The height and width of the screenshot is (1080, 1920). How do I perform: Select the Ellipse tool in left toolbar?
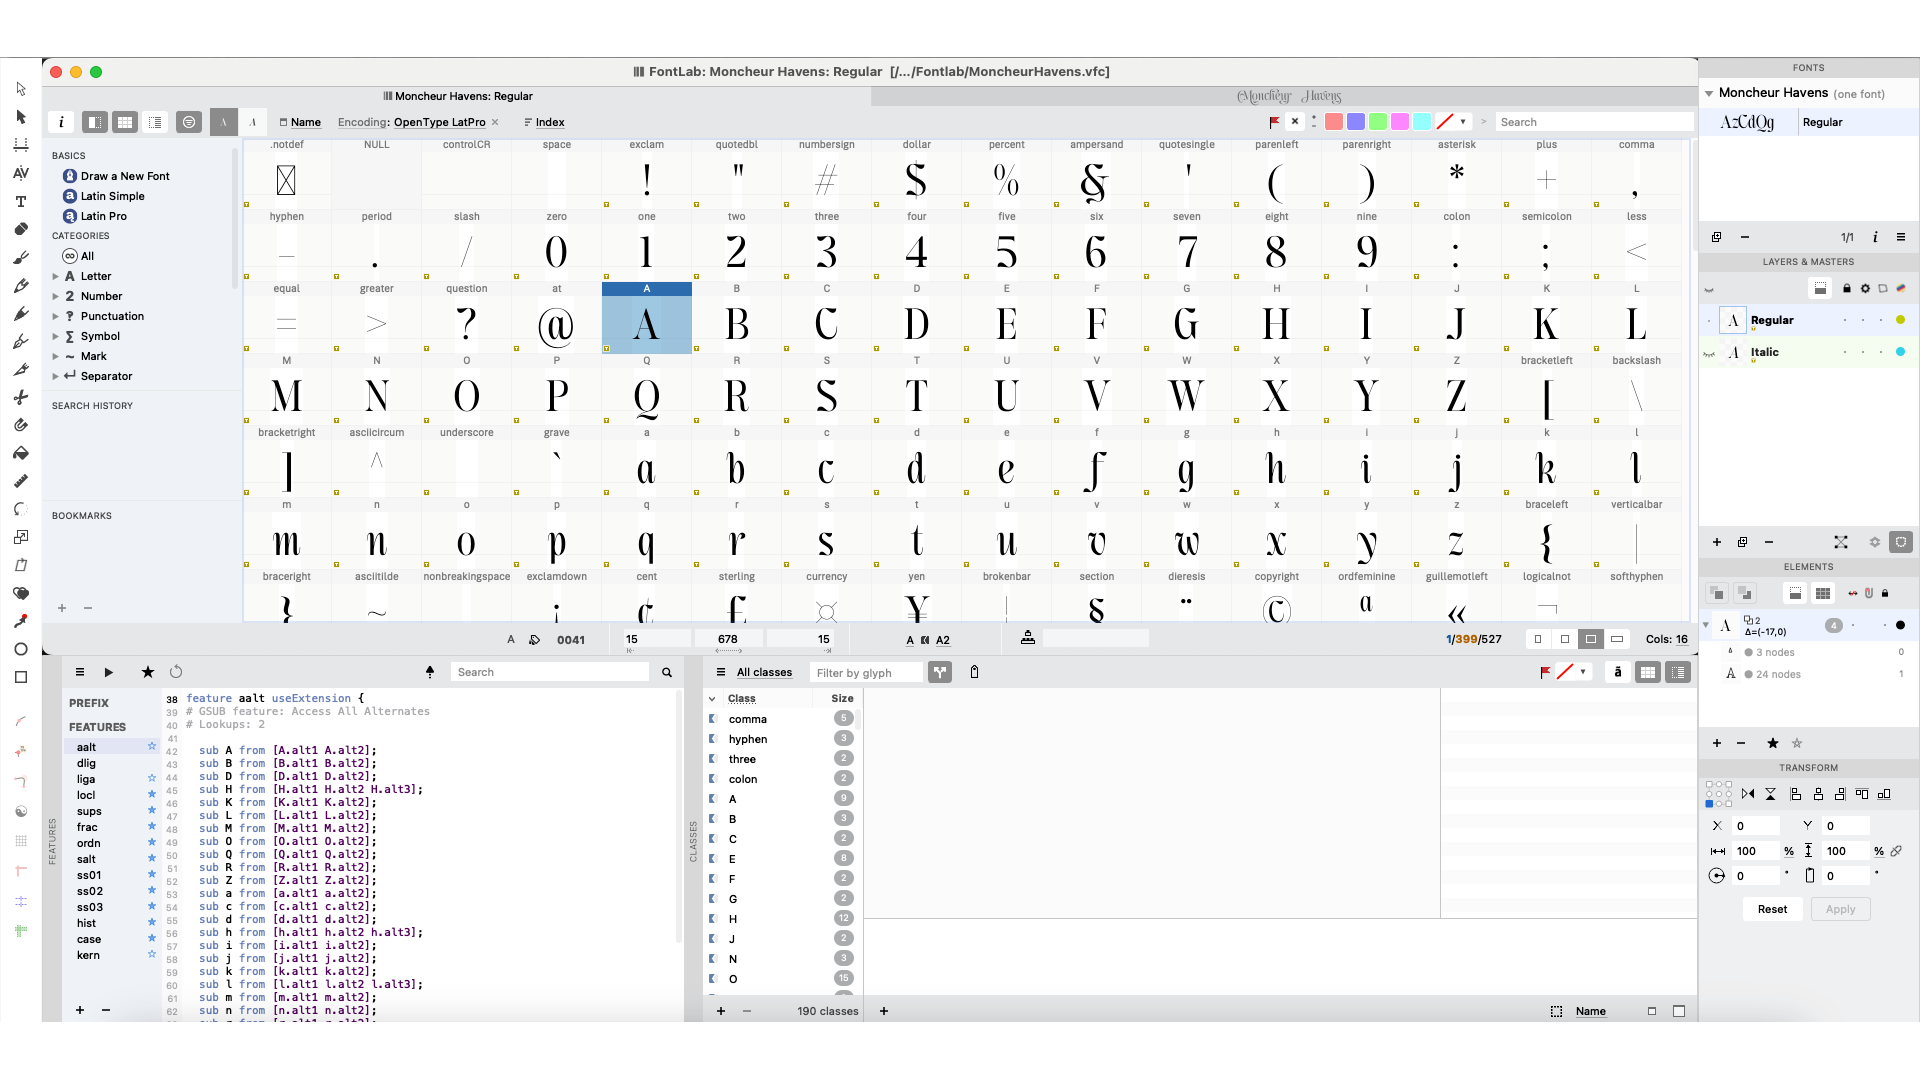click(x=20, y=649)
